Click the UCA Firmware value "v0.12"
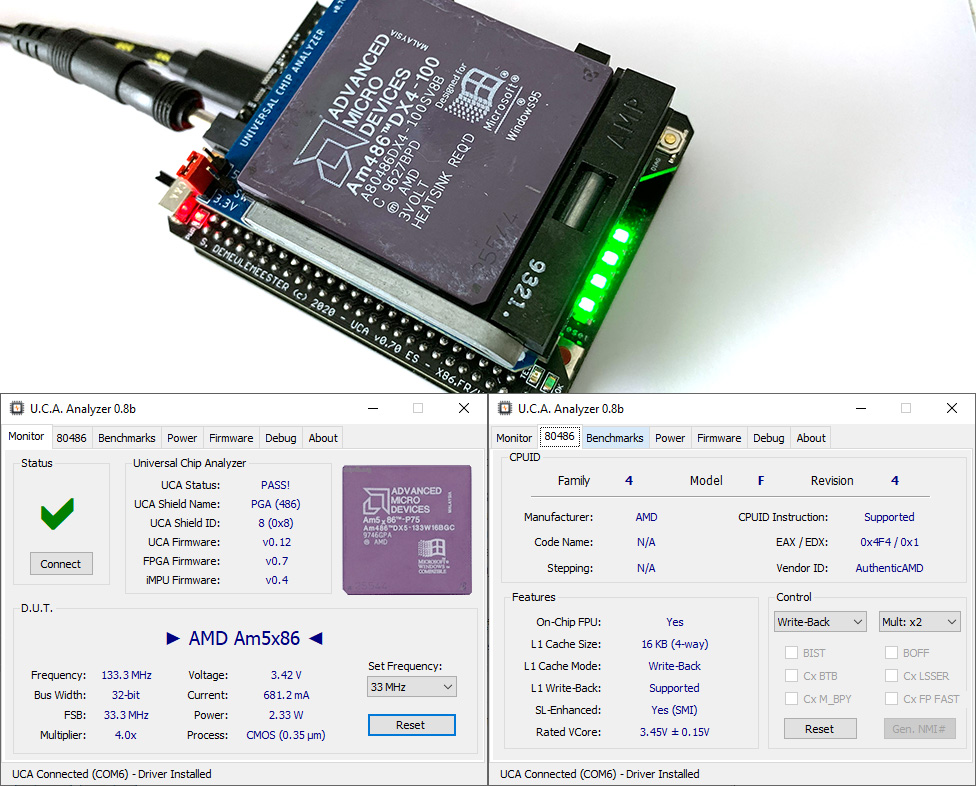The height and width of the screenshot is (786, 976). tap(277, 542)
